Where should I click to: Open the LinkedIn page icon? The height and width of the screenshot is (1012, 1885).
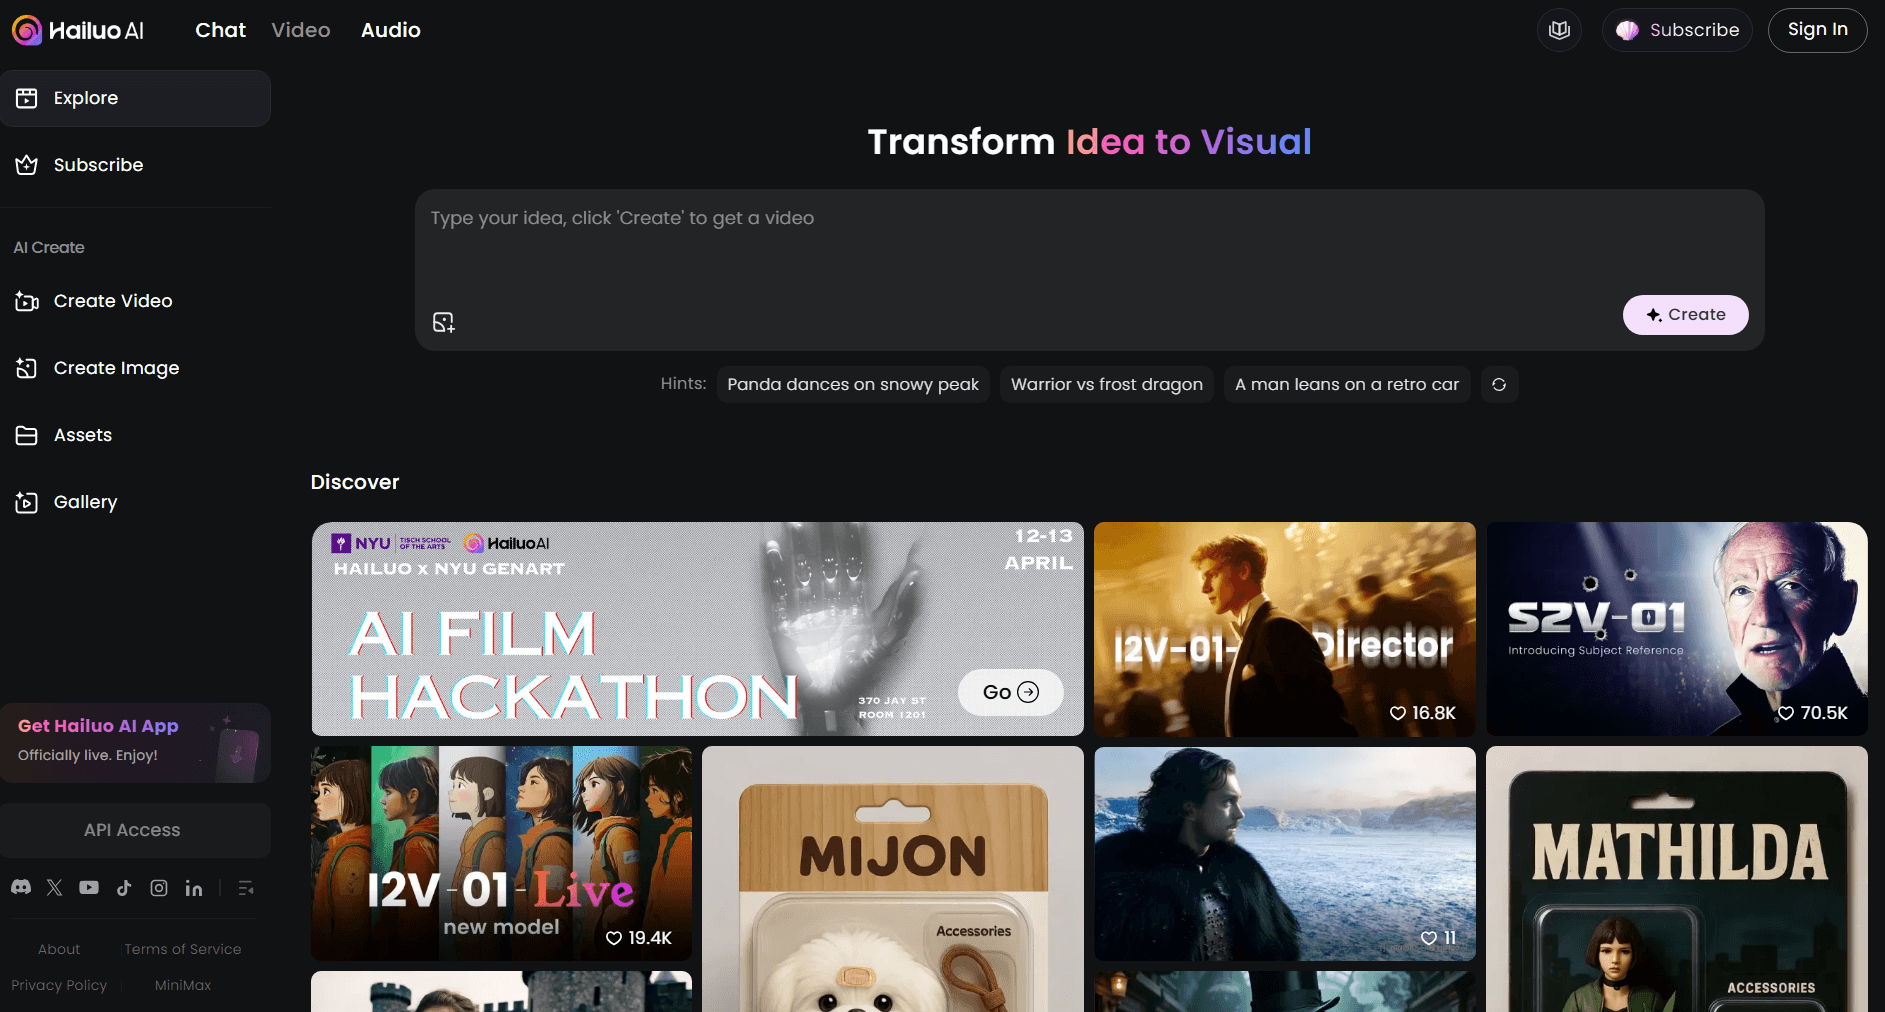pyautogui.click(x=194, y=887)
